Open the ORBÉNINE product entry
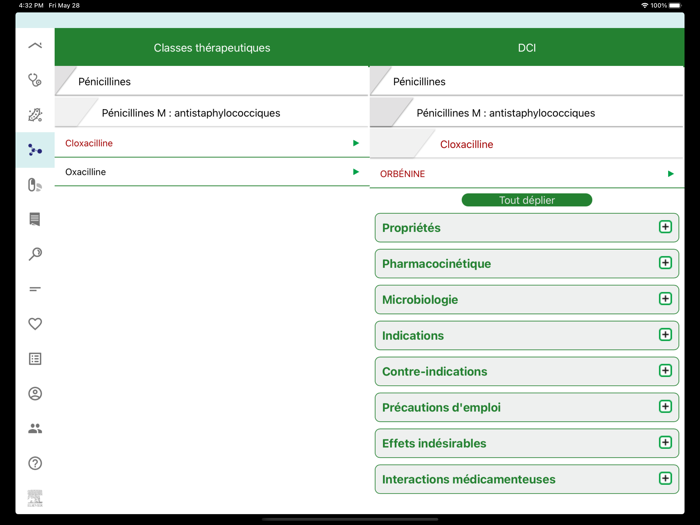700x525 pixels. pyautogui.click(x=527, y=174)
